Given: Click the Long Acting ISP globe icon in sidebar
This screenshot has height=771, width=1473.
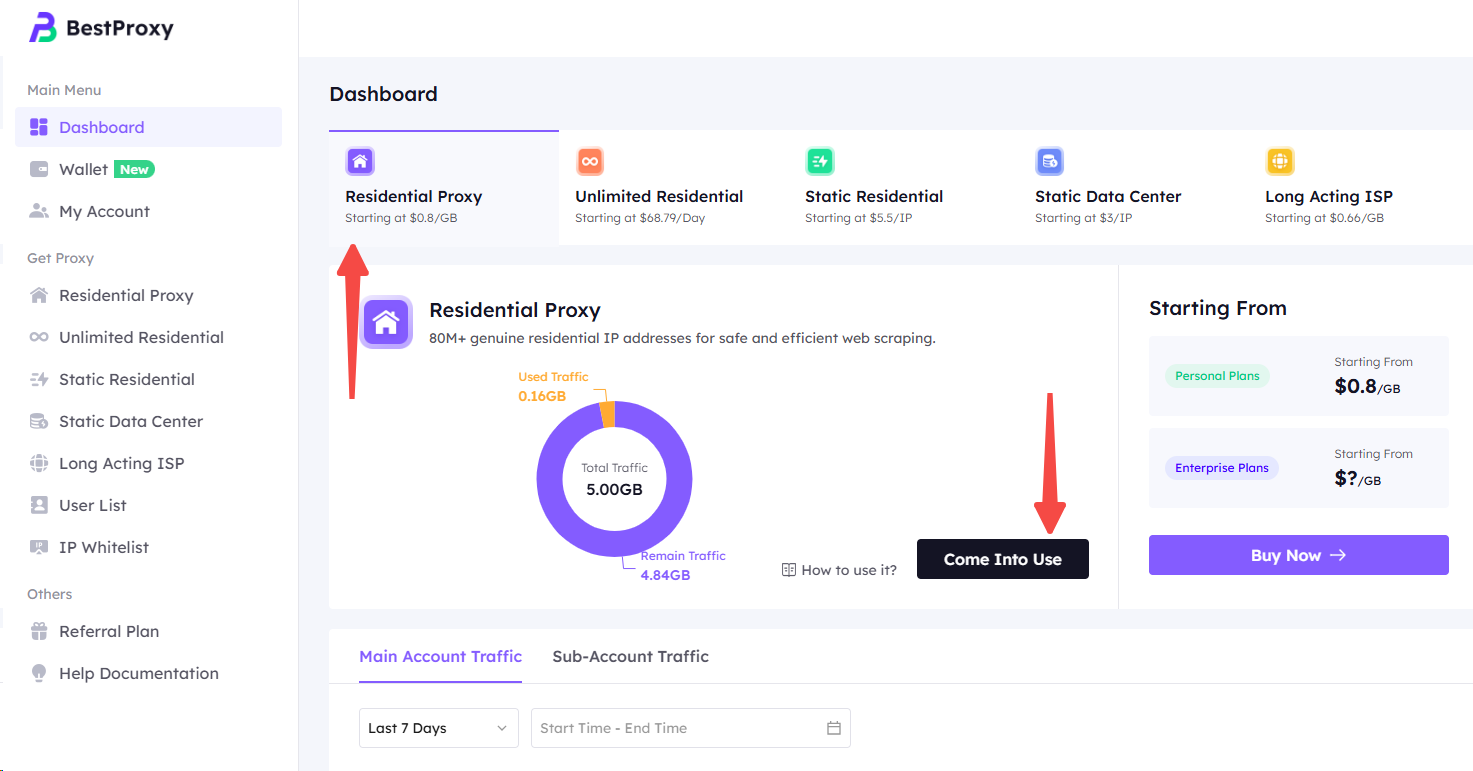Looking at the screenshot, I should coord(39,464).
